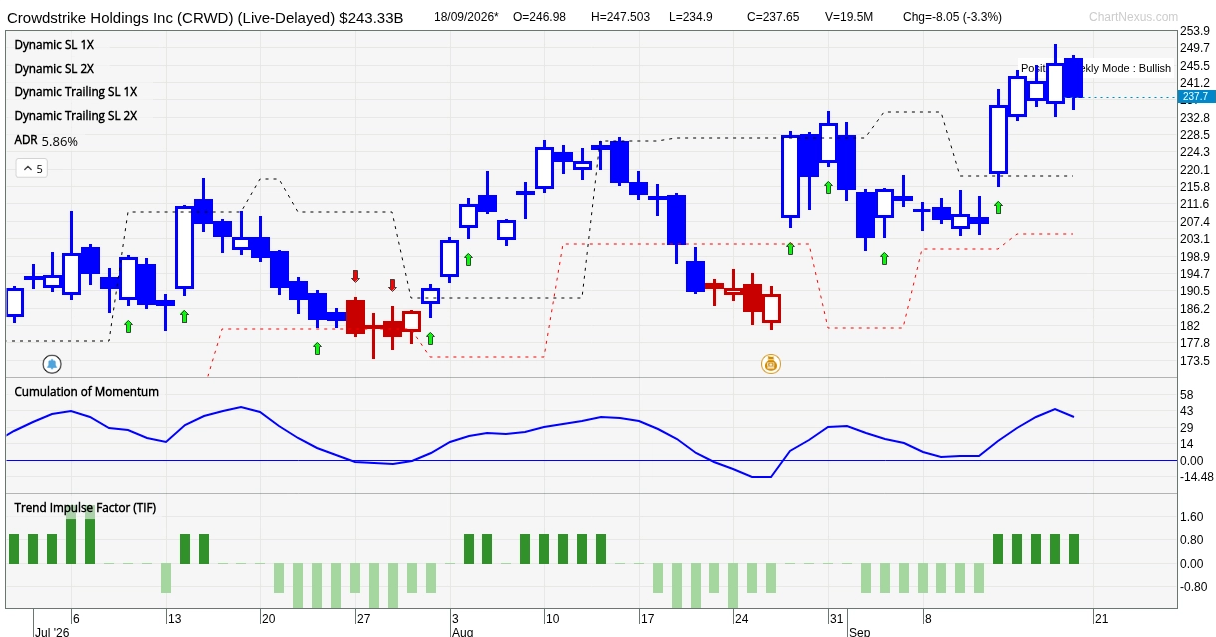This screenshot has height=637, width=1216.
Task: Click the Aug month label on time axis
Action: (462, 632)
